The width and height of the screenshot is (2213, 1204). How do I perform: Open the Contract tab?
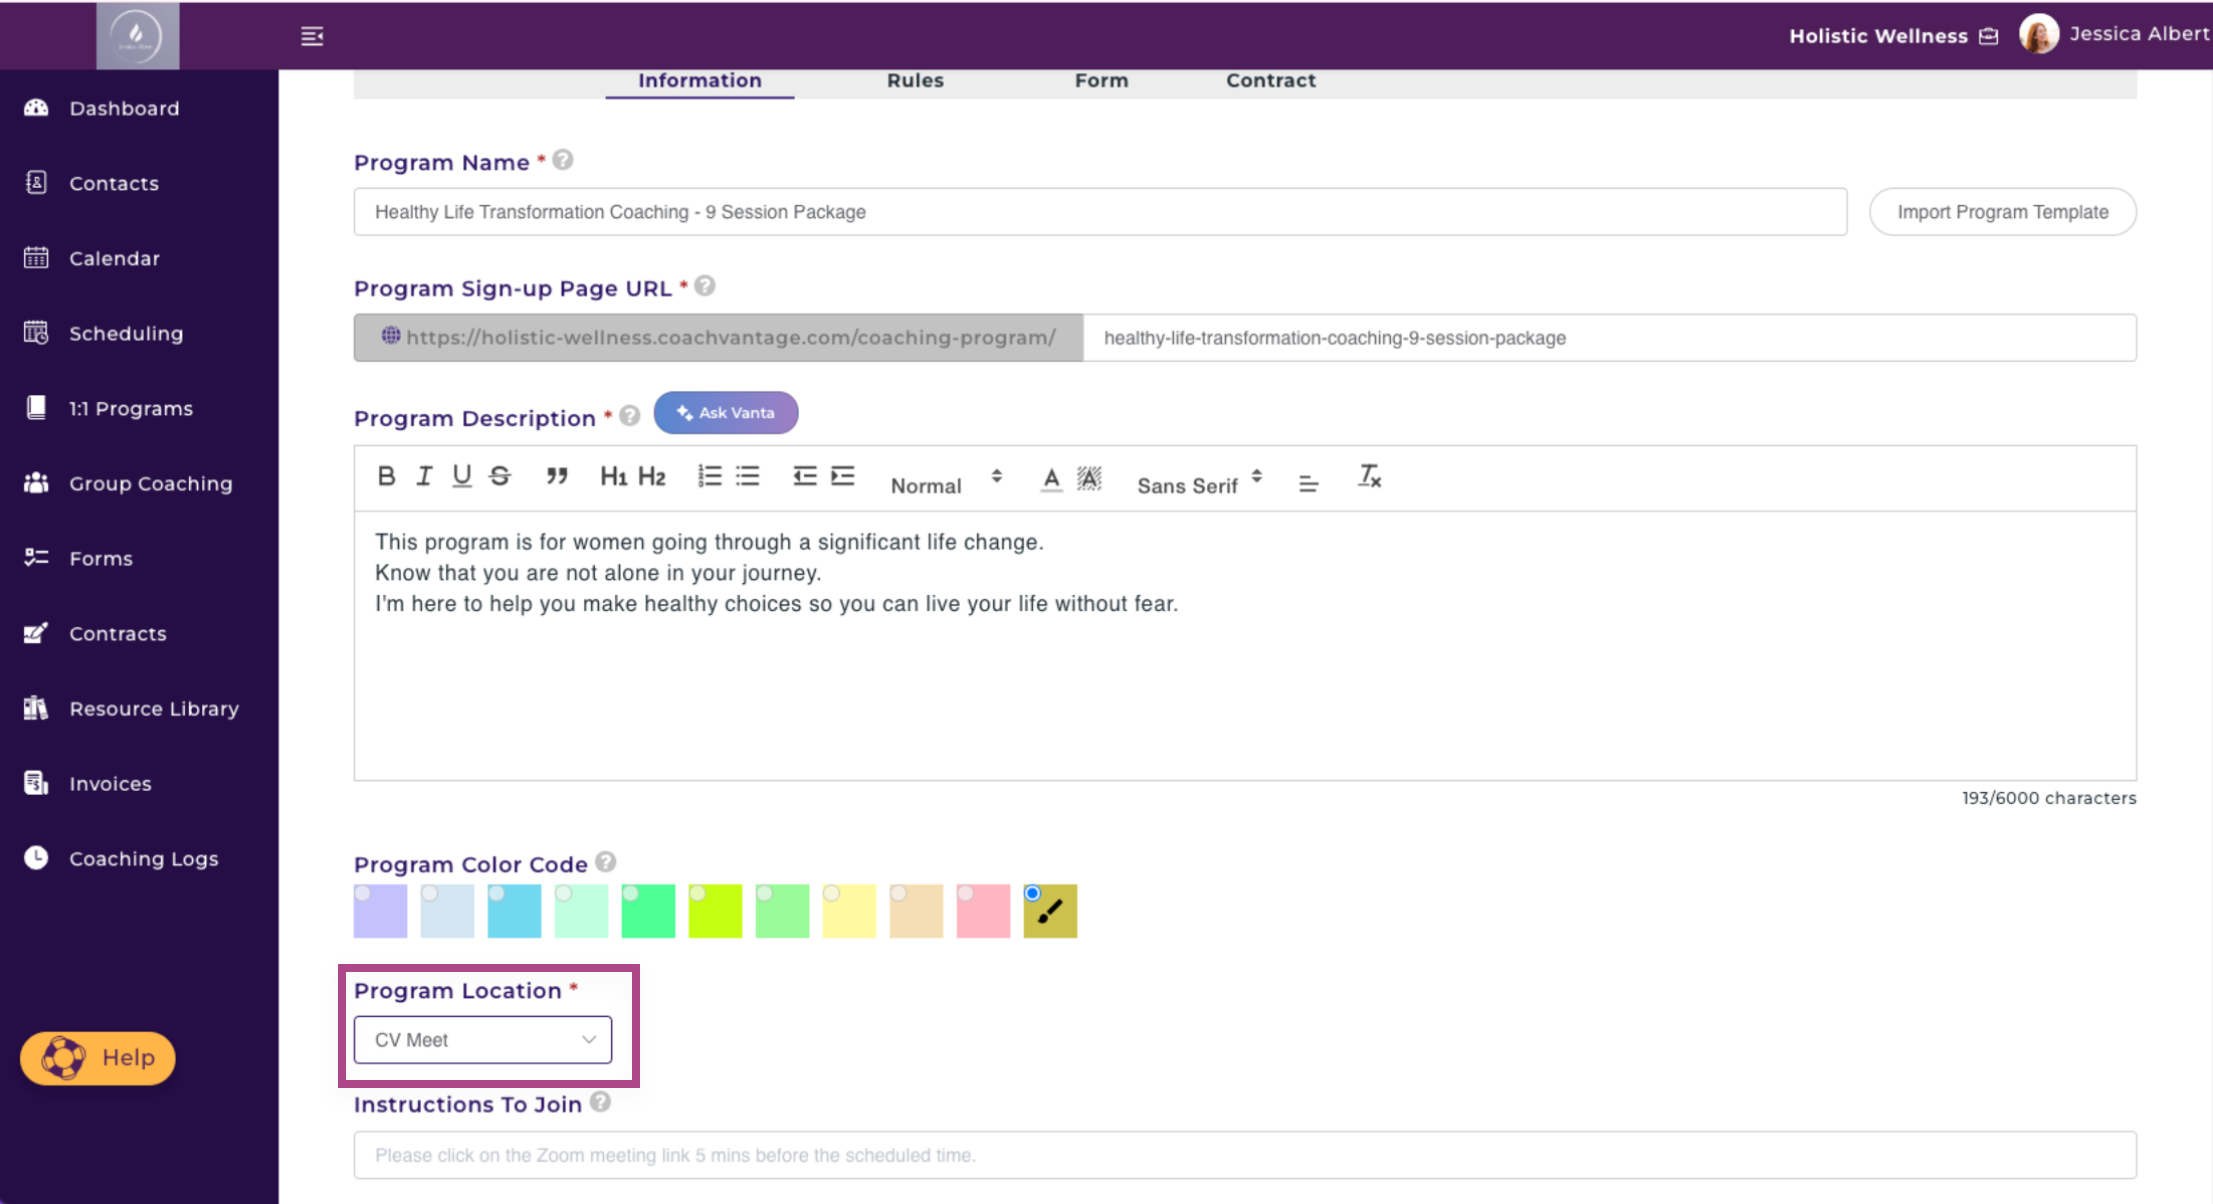tap(1270, 81)
